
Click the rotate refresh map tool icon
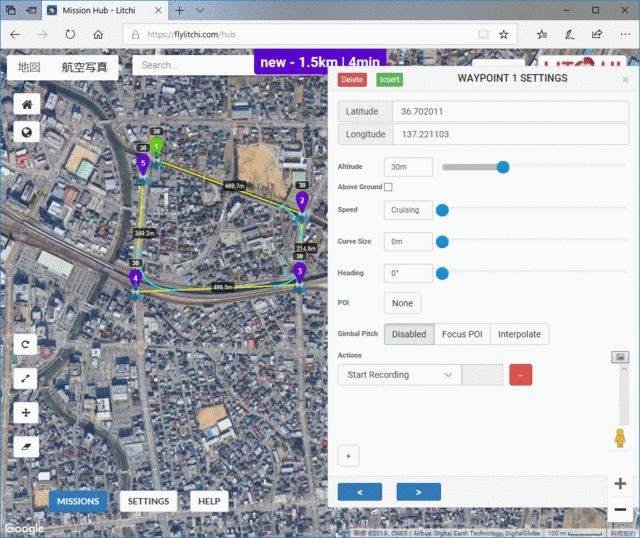tap(25, 345)
